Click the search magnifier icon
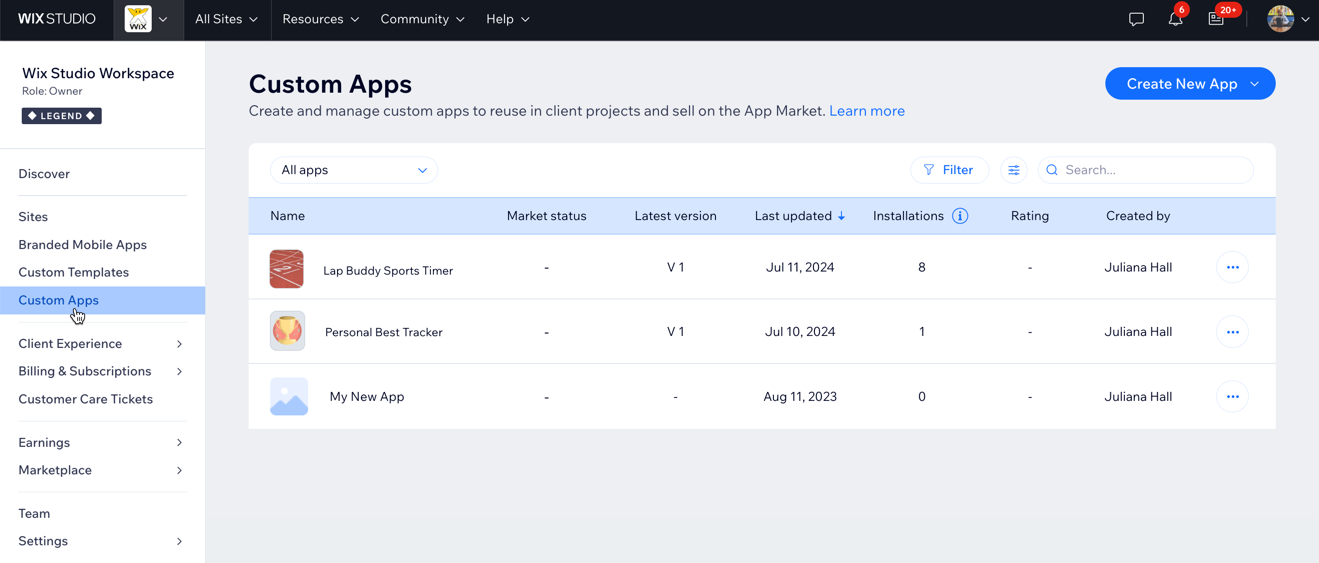The height and width of the screenshot is (563, 1319). pyautogui.click(x=1052, y=170)
